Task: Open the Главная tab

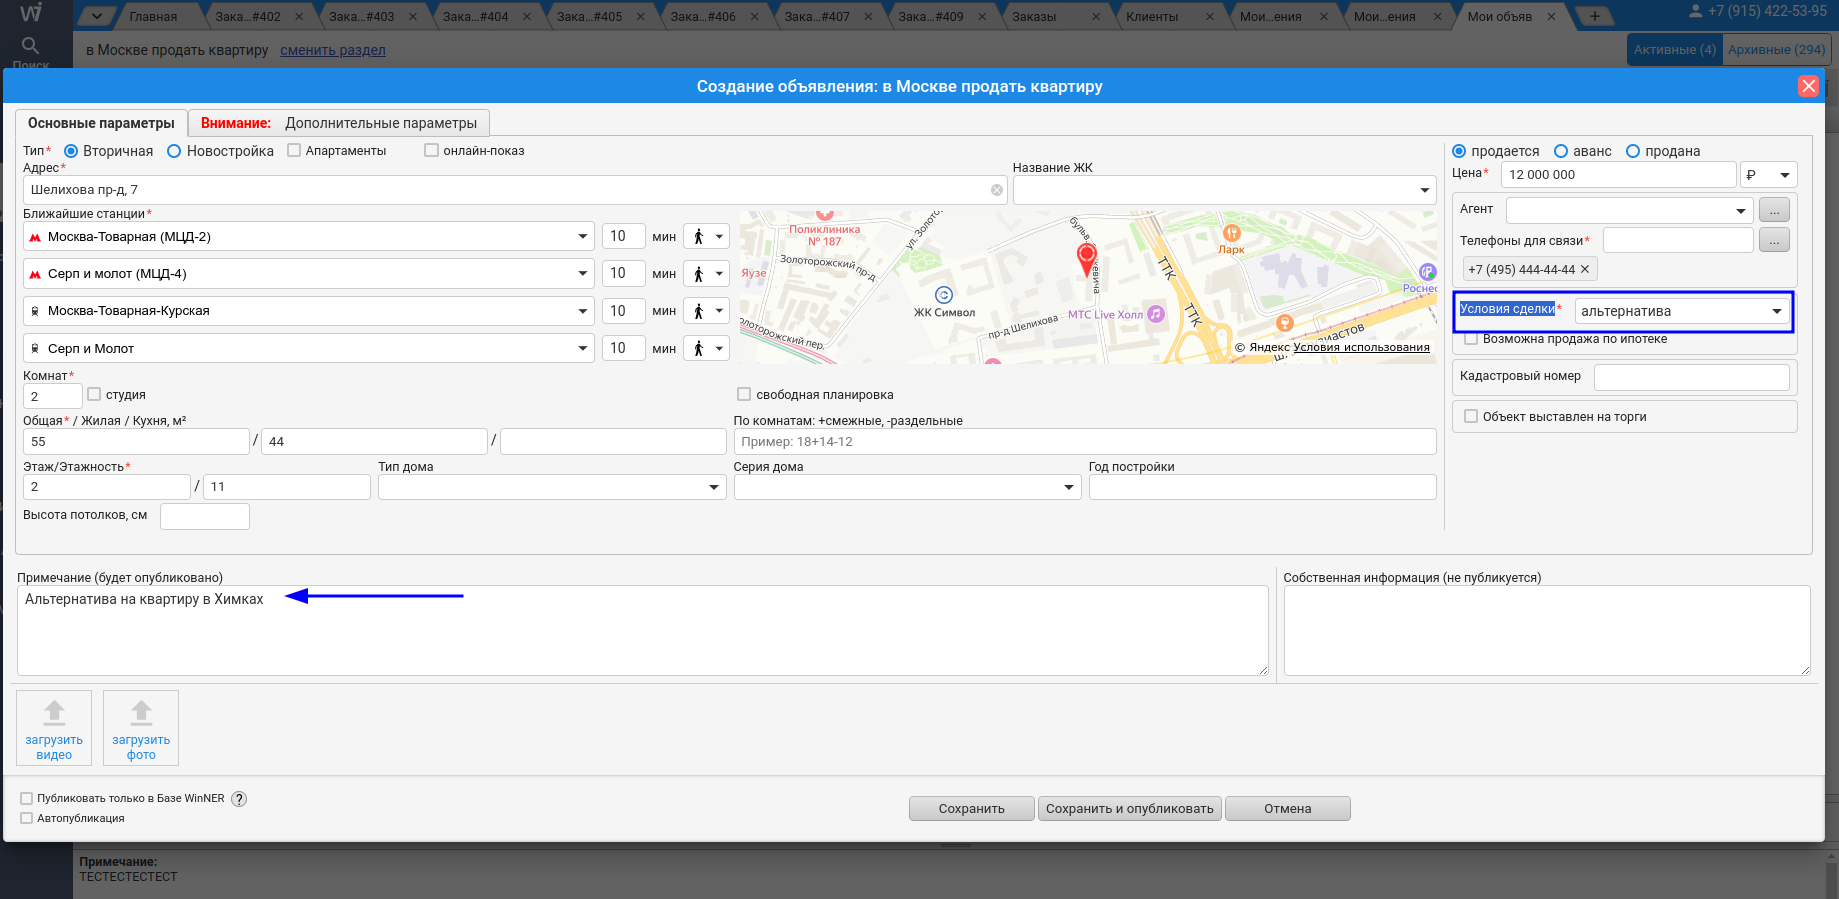Action: [x=153, y=16]
